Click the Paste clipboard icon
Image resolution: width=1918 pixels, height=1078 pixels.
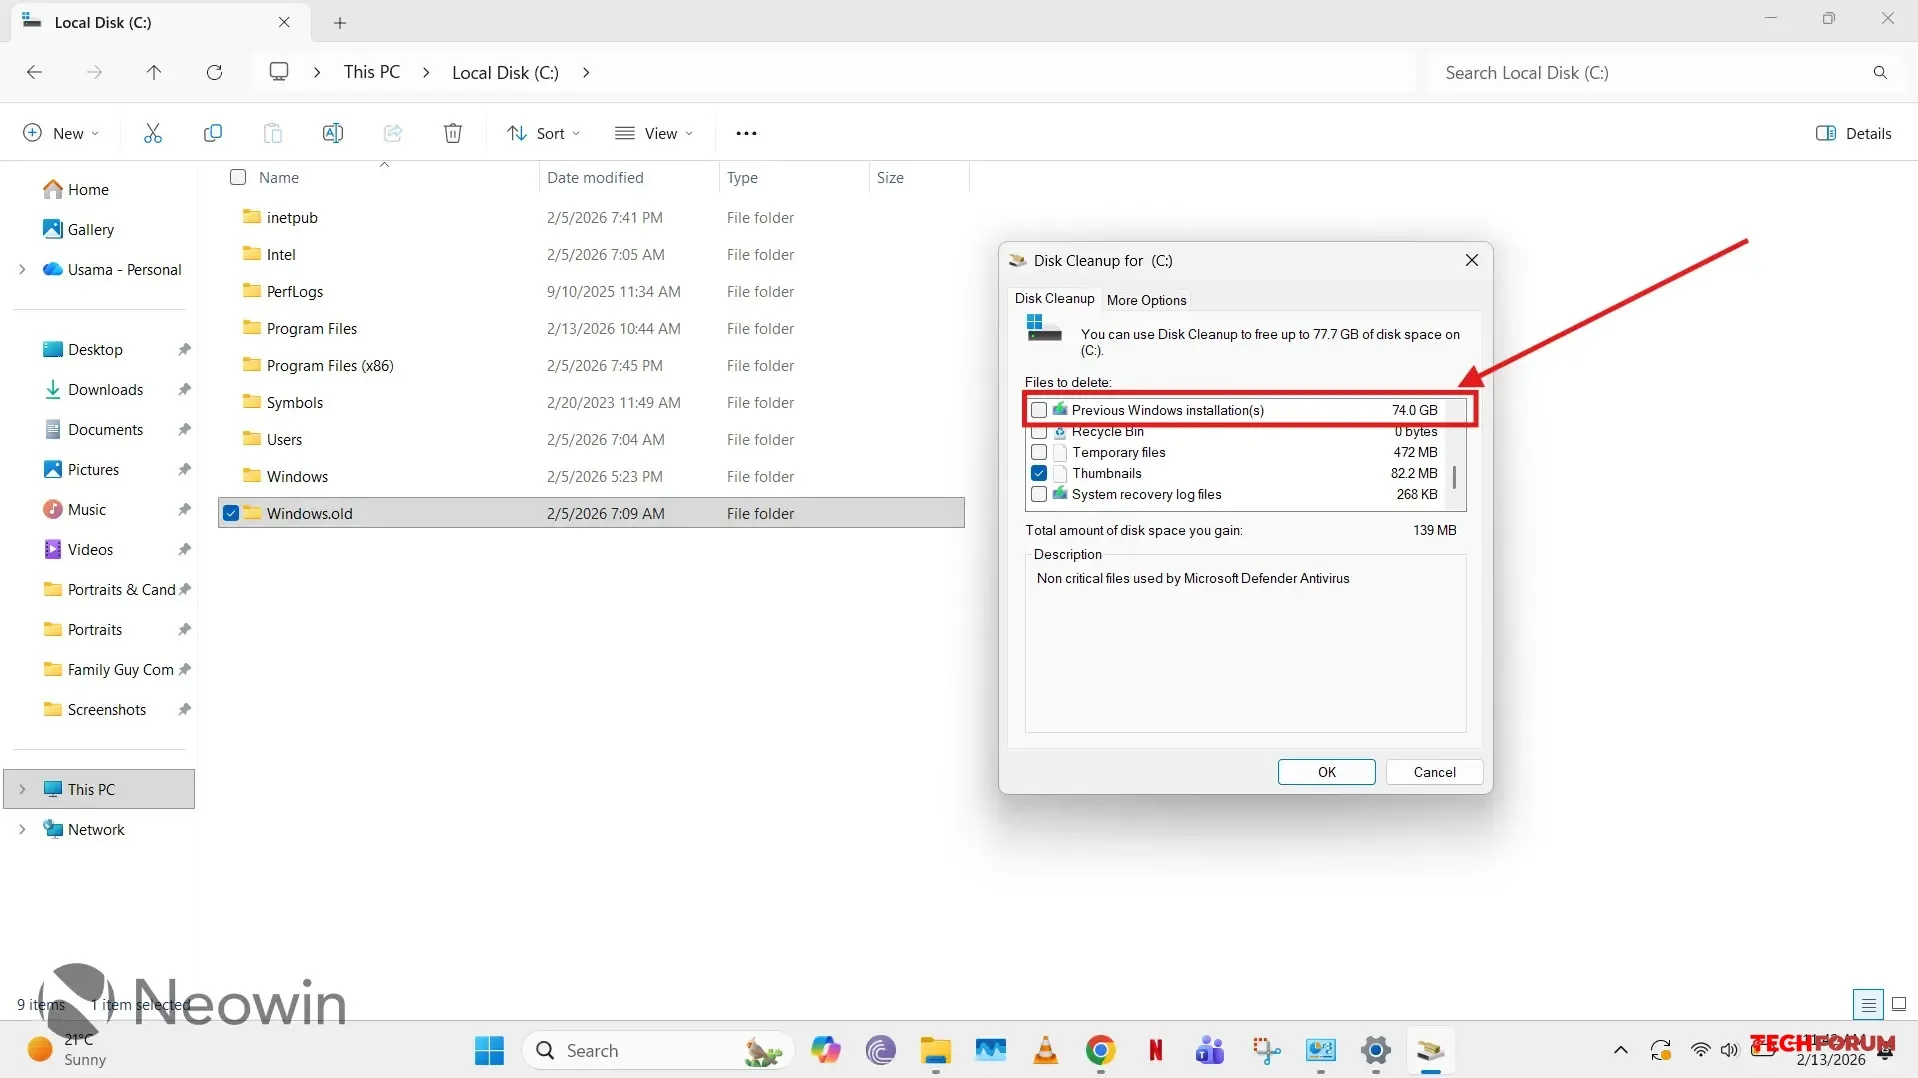(x=272, y=133)
